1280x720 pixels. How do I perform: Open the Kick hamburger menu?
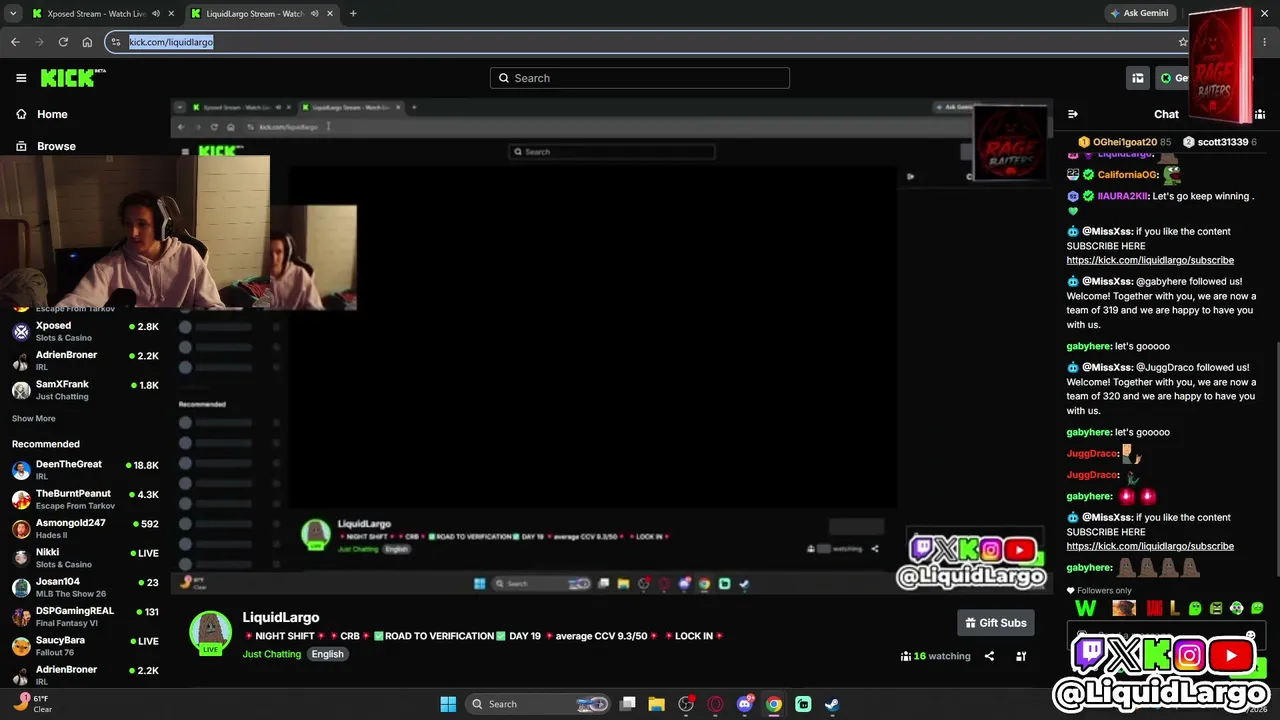(x=21, y=78)
